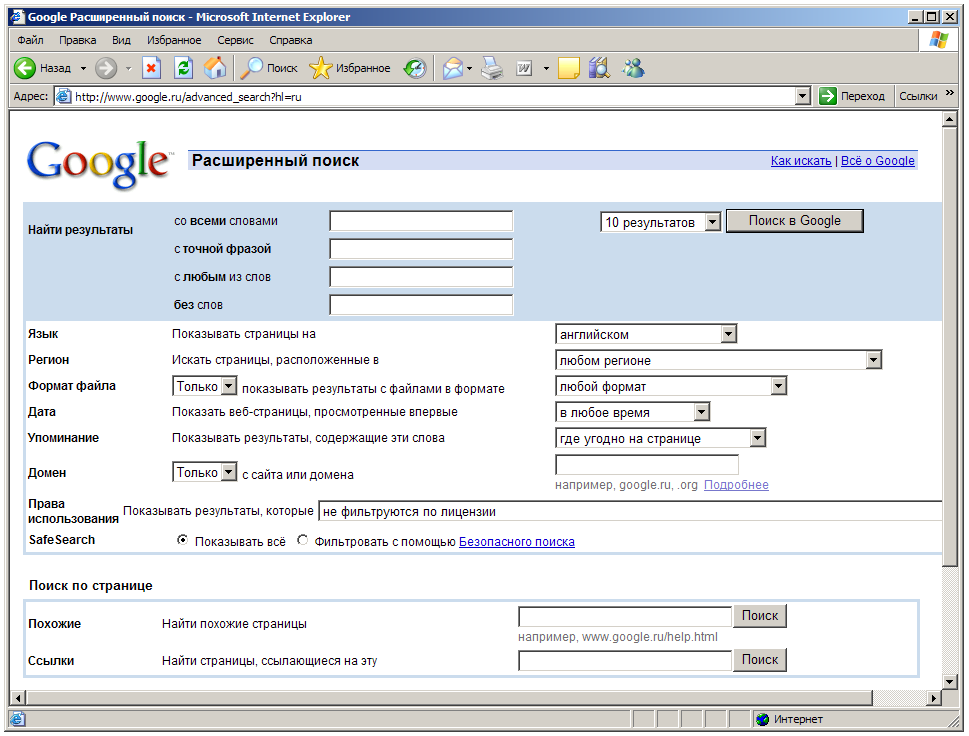Open 'Всё о Google' link
Viewport: 969px width, 736px height.
878,161
